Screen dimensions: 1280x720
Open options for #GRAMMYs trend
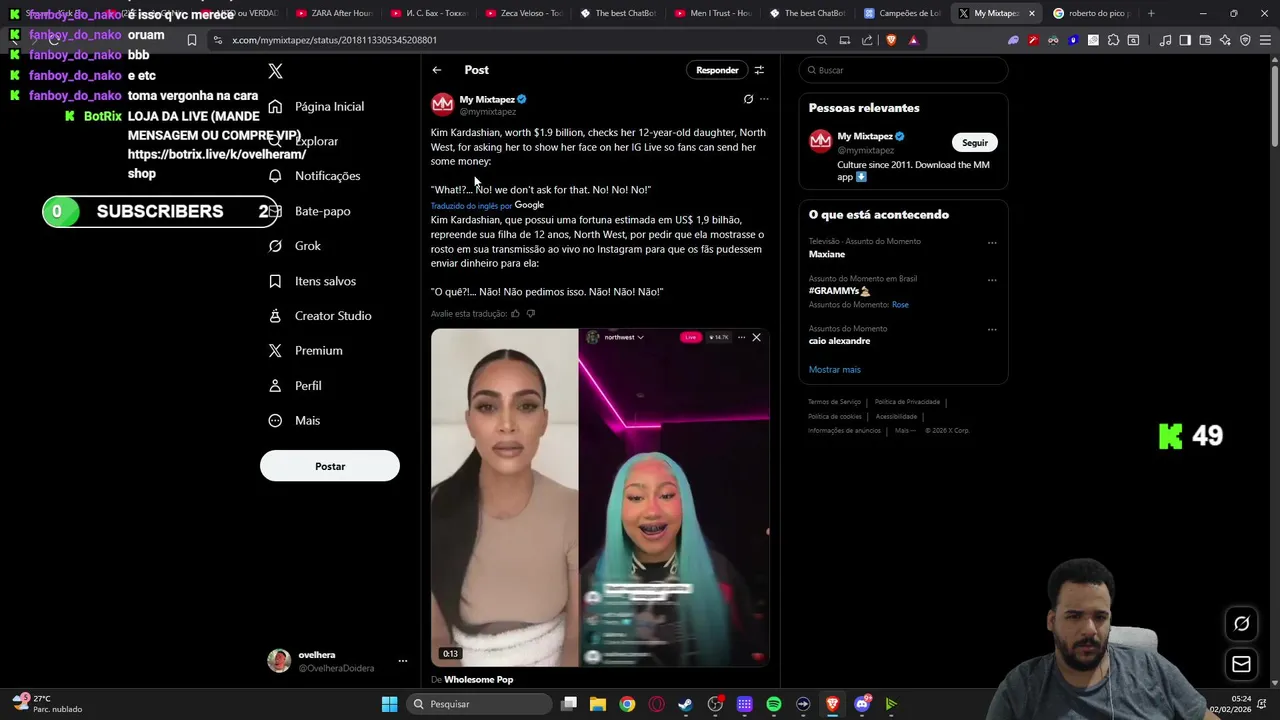click(x=992, y=280)
